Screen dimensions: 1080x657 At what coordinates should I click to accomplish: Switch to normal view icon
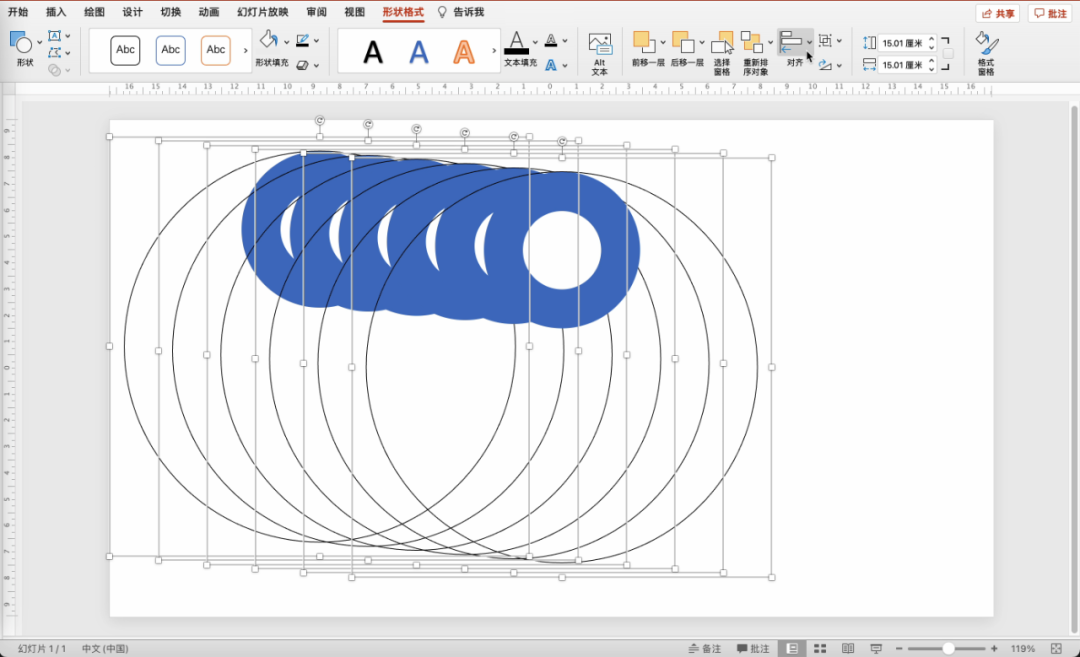click(x=792, y=648)
